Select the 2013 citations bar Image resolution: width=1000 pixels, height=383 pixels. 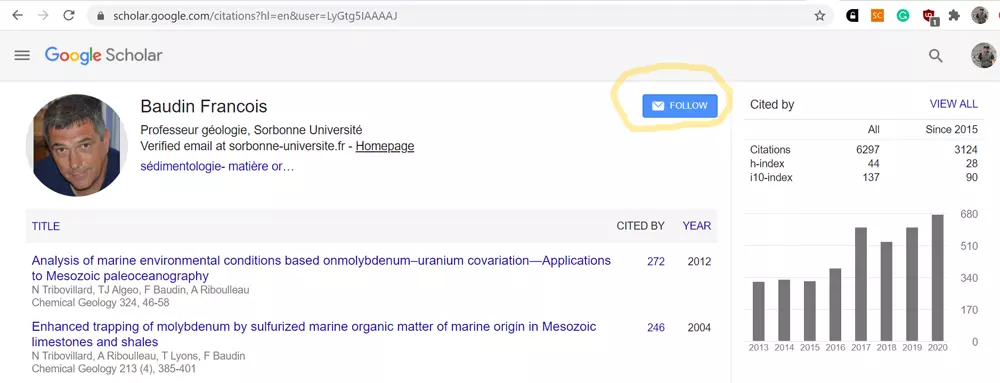pyautogui.click(x=758, y=311)
